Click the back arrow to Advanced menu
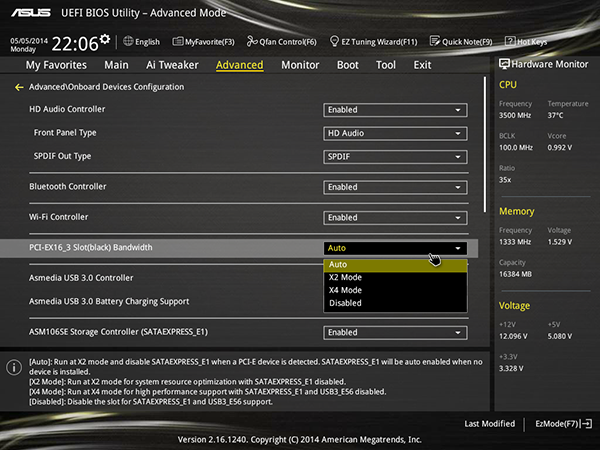The height and width of the screenshot is (450, 600). point(19,88)
